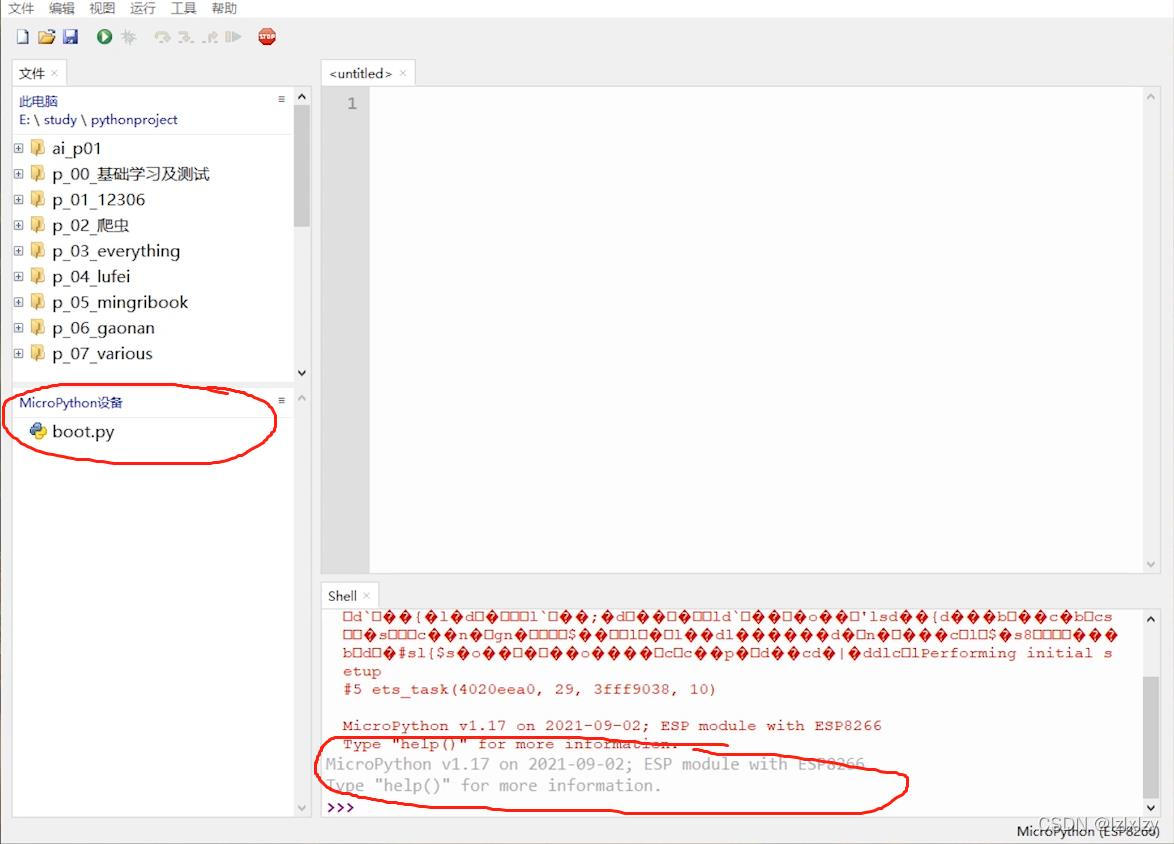Click the Shell scroll-up arrow
1174x844 pixels.
coord(1151,619)
